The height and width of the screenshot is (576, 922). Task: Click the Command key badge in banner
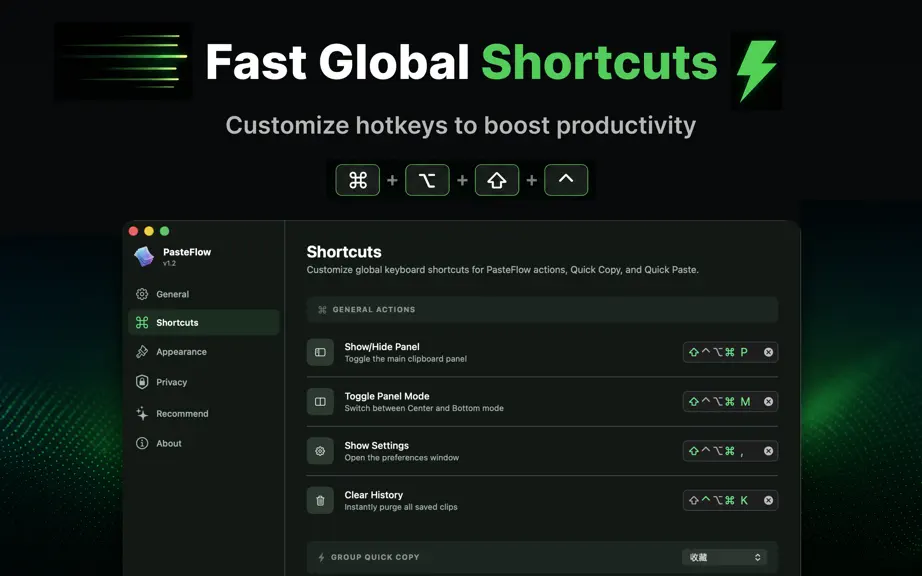(x=358, y=180)
